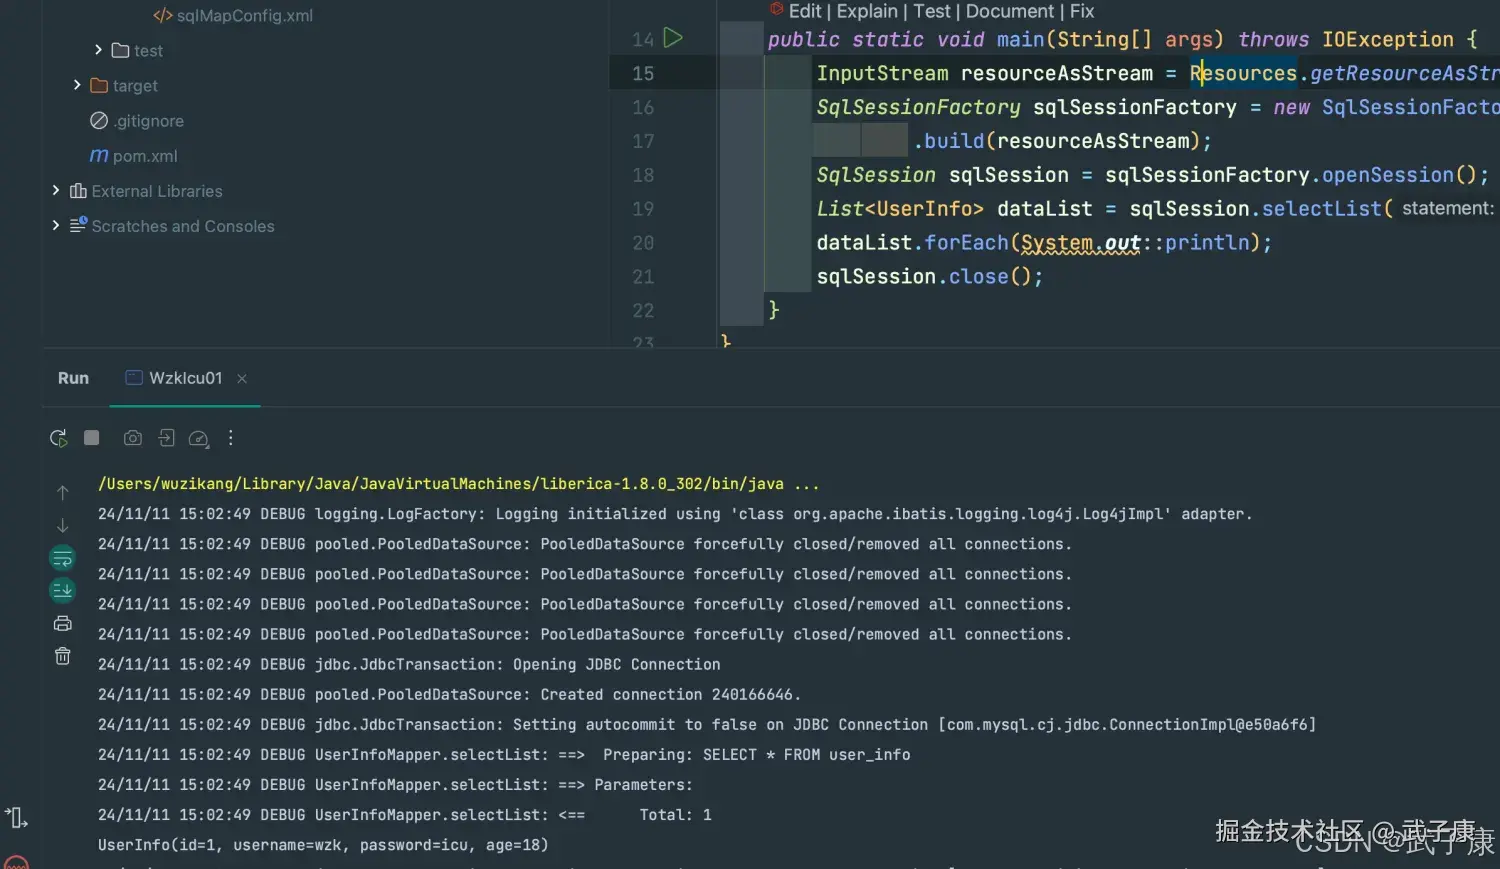This screenshot has width=1500, height=869.
Task: Go to next stack trace arrow
Action: pyautogui.click(x=62, y=525)
